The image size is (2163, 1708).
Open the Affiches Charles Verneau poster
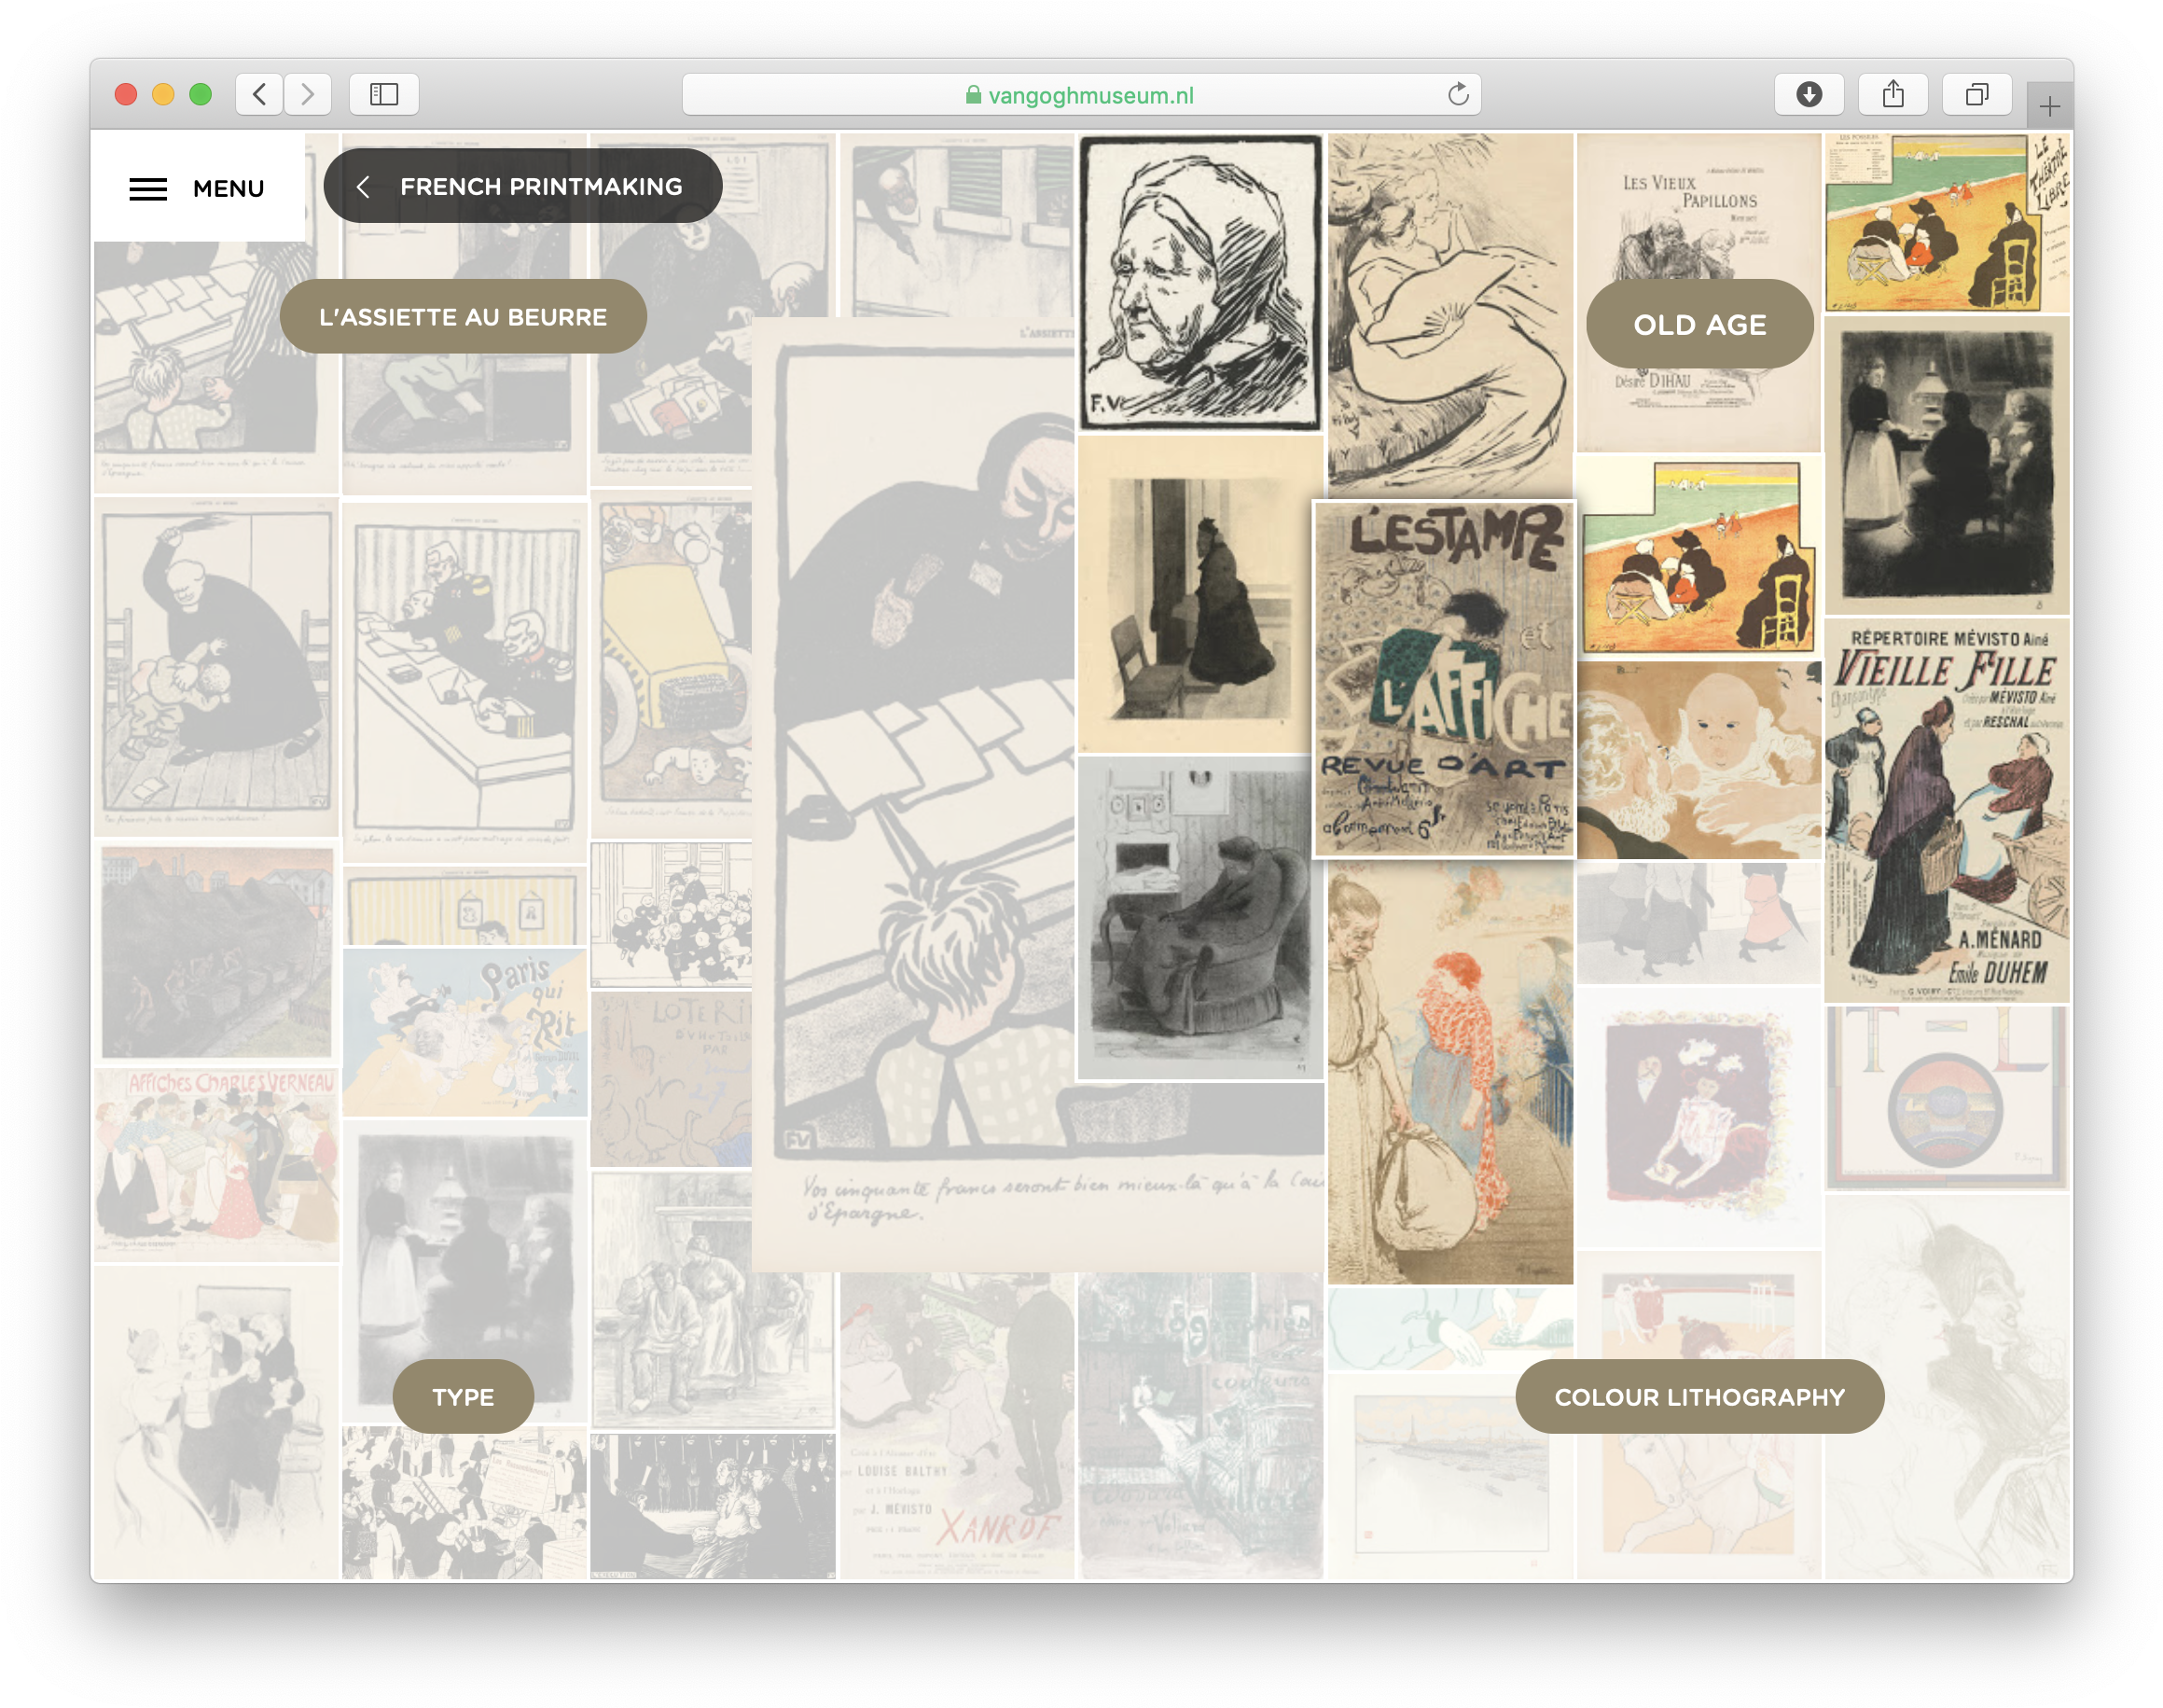(216, 1164)
